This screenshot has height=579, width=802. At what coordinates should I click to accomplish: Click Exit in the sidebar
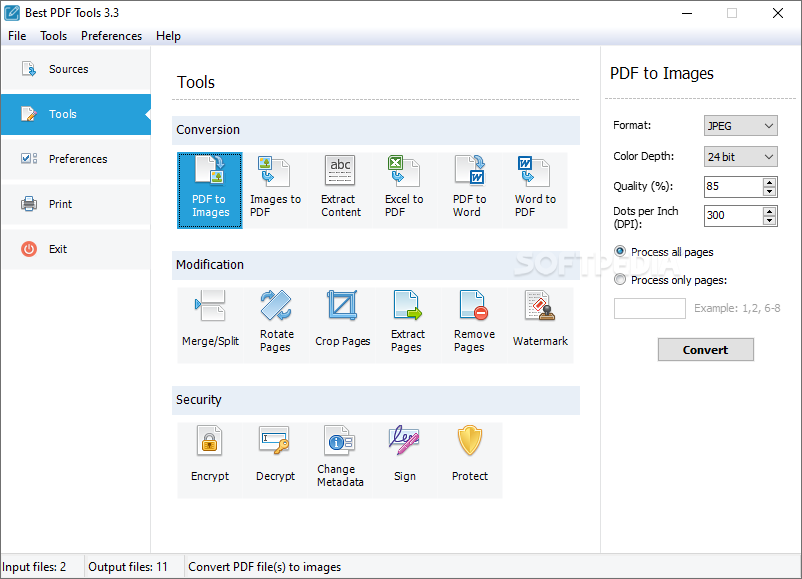point(76,249)
